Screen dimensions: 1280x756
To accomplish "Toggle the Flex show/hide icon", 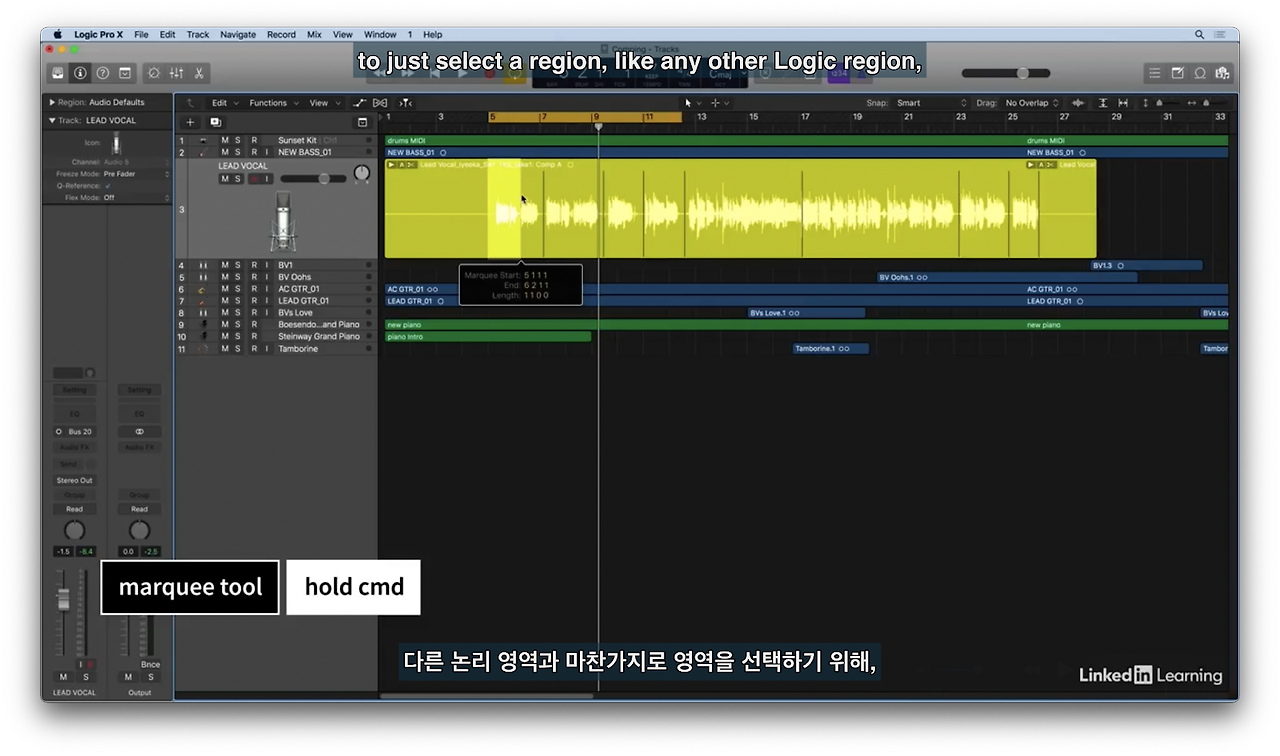I will coord(380,103).
